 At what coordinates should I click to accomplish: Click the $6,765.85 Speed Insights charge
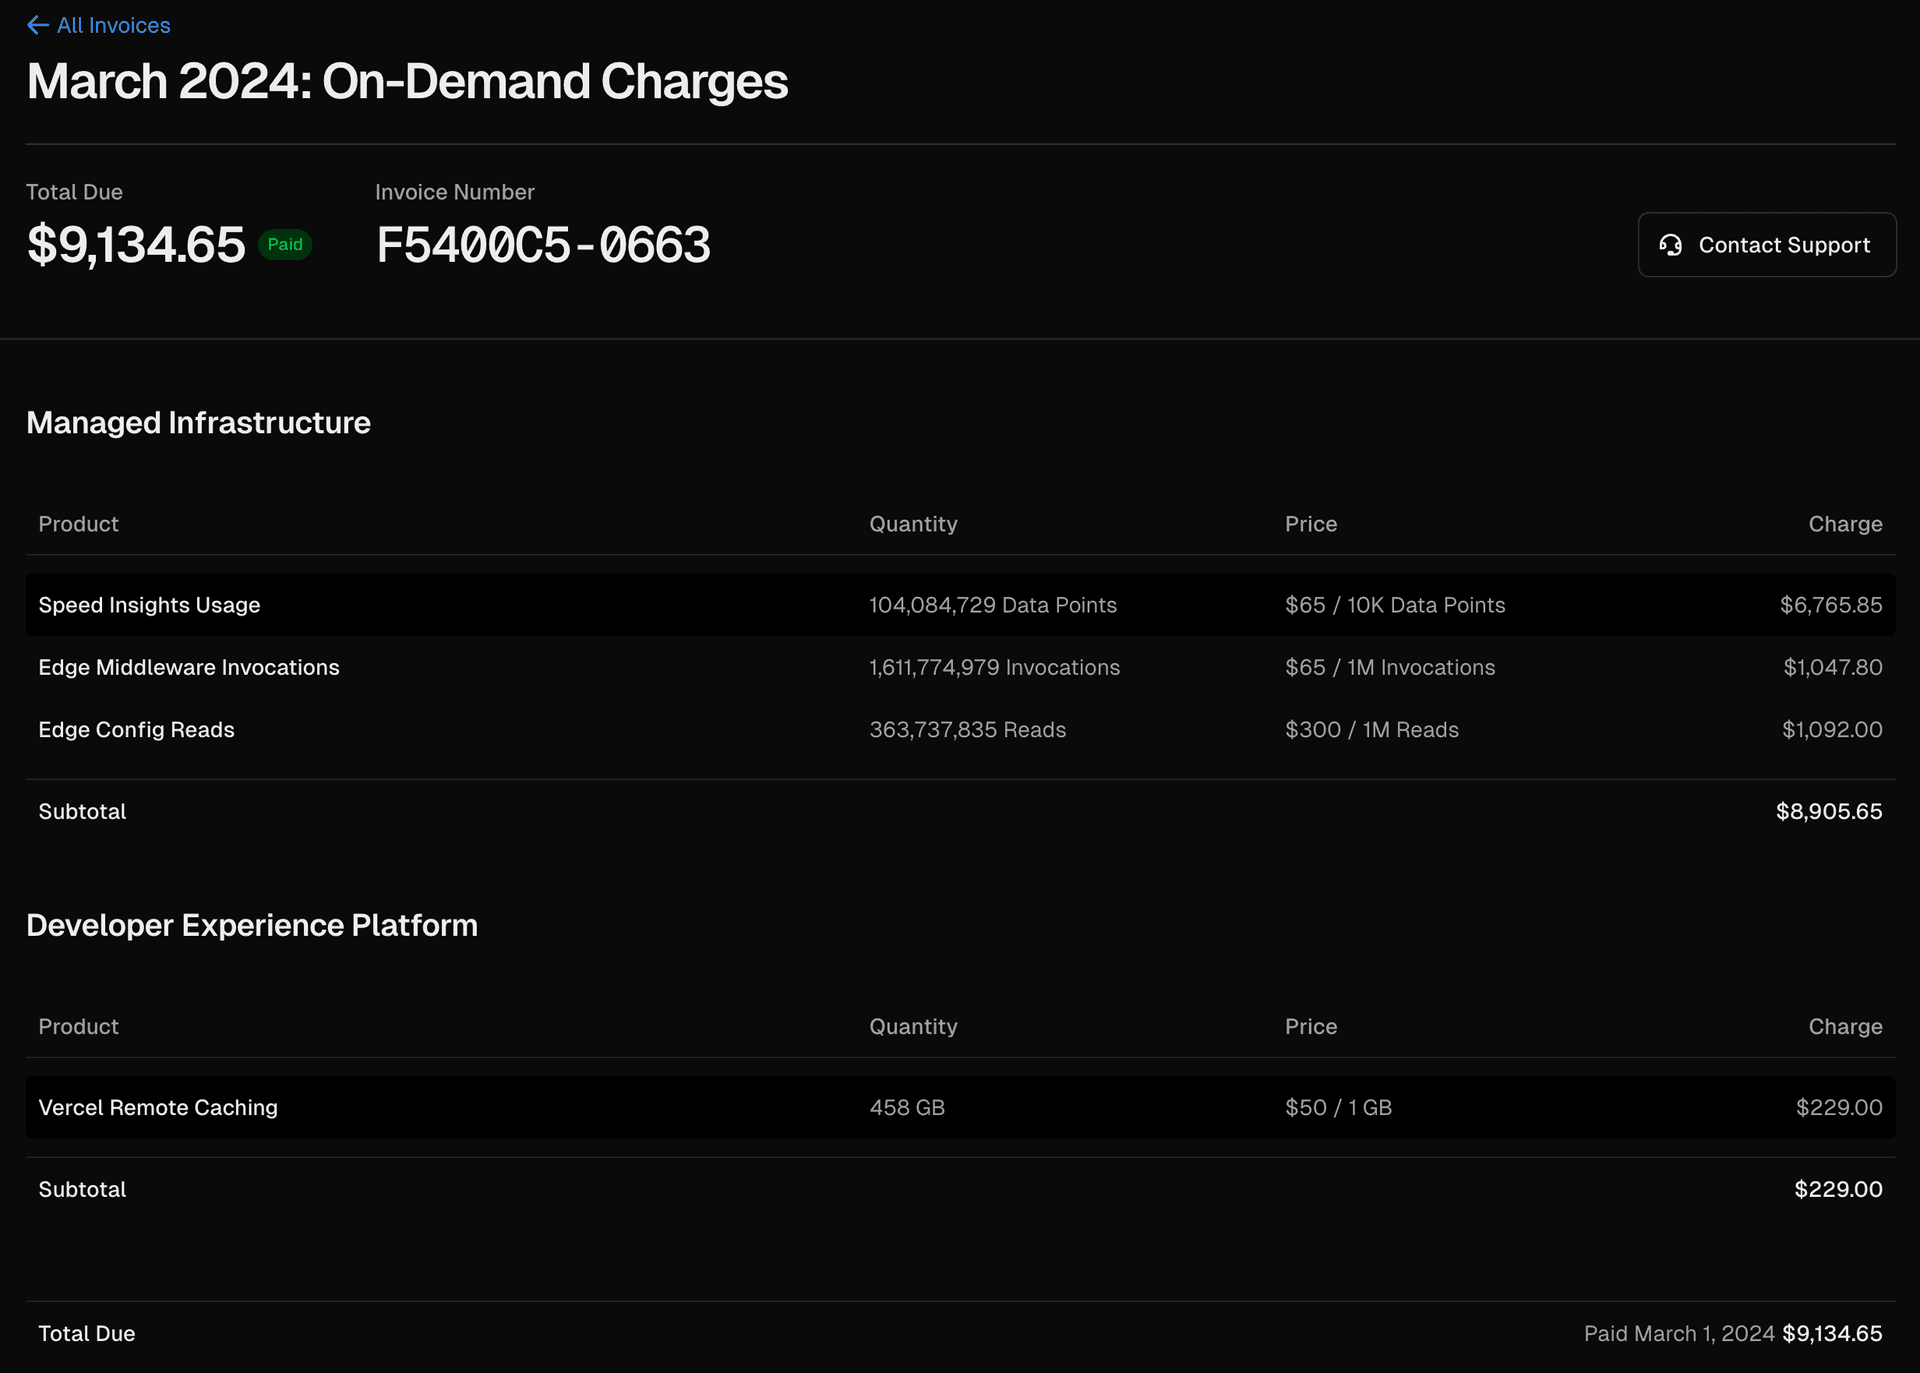[x=1830, y=605]
